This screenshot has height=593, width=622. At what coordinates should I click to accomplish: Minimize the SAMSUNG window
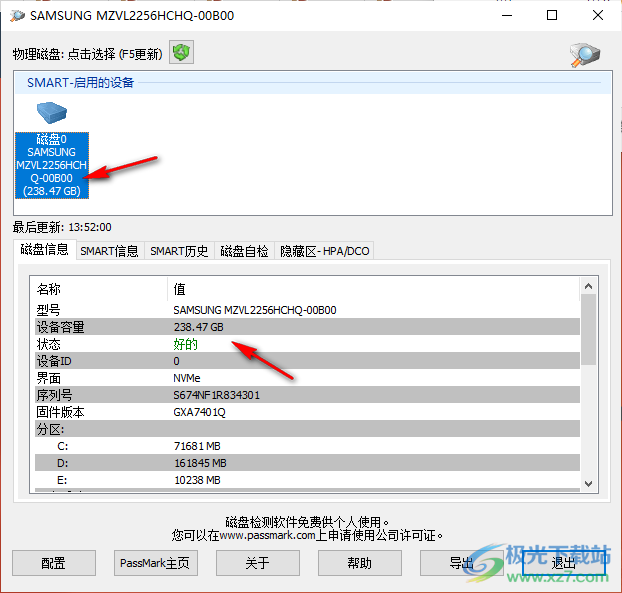coord(507,15)
